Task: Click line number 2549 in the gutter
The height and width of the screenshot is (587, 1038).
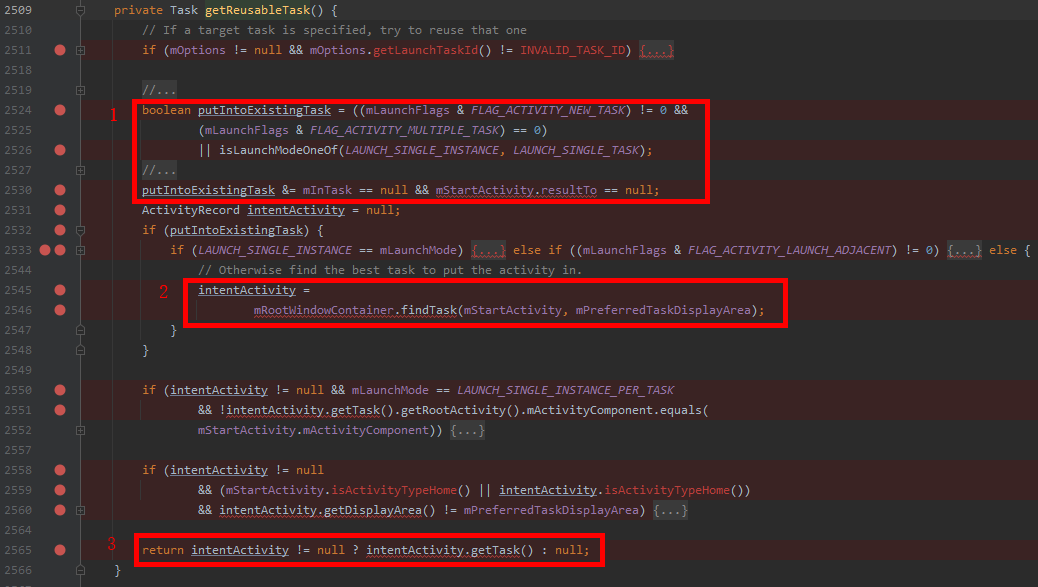Action: [18, 370]
